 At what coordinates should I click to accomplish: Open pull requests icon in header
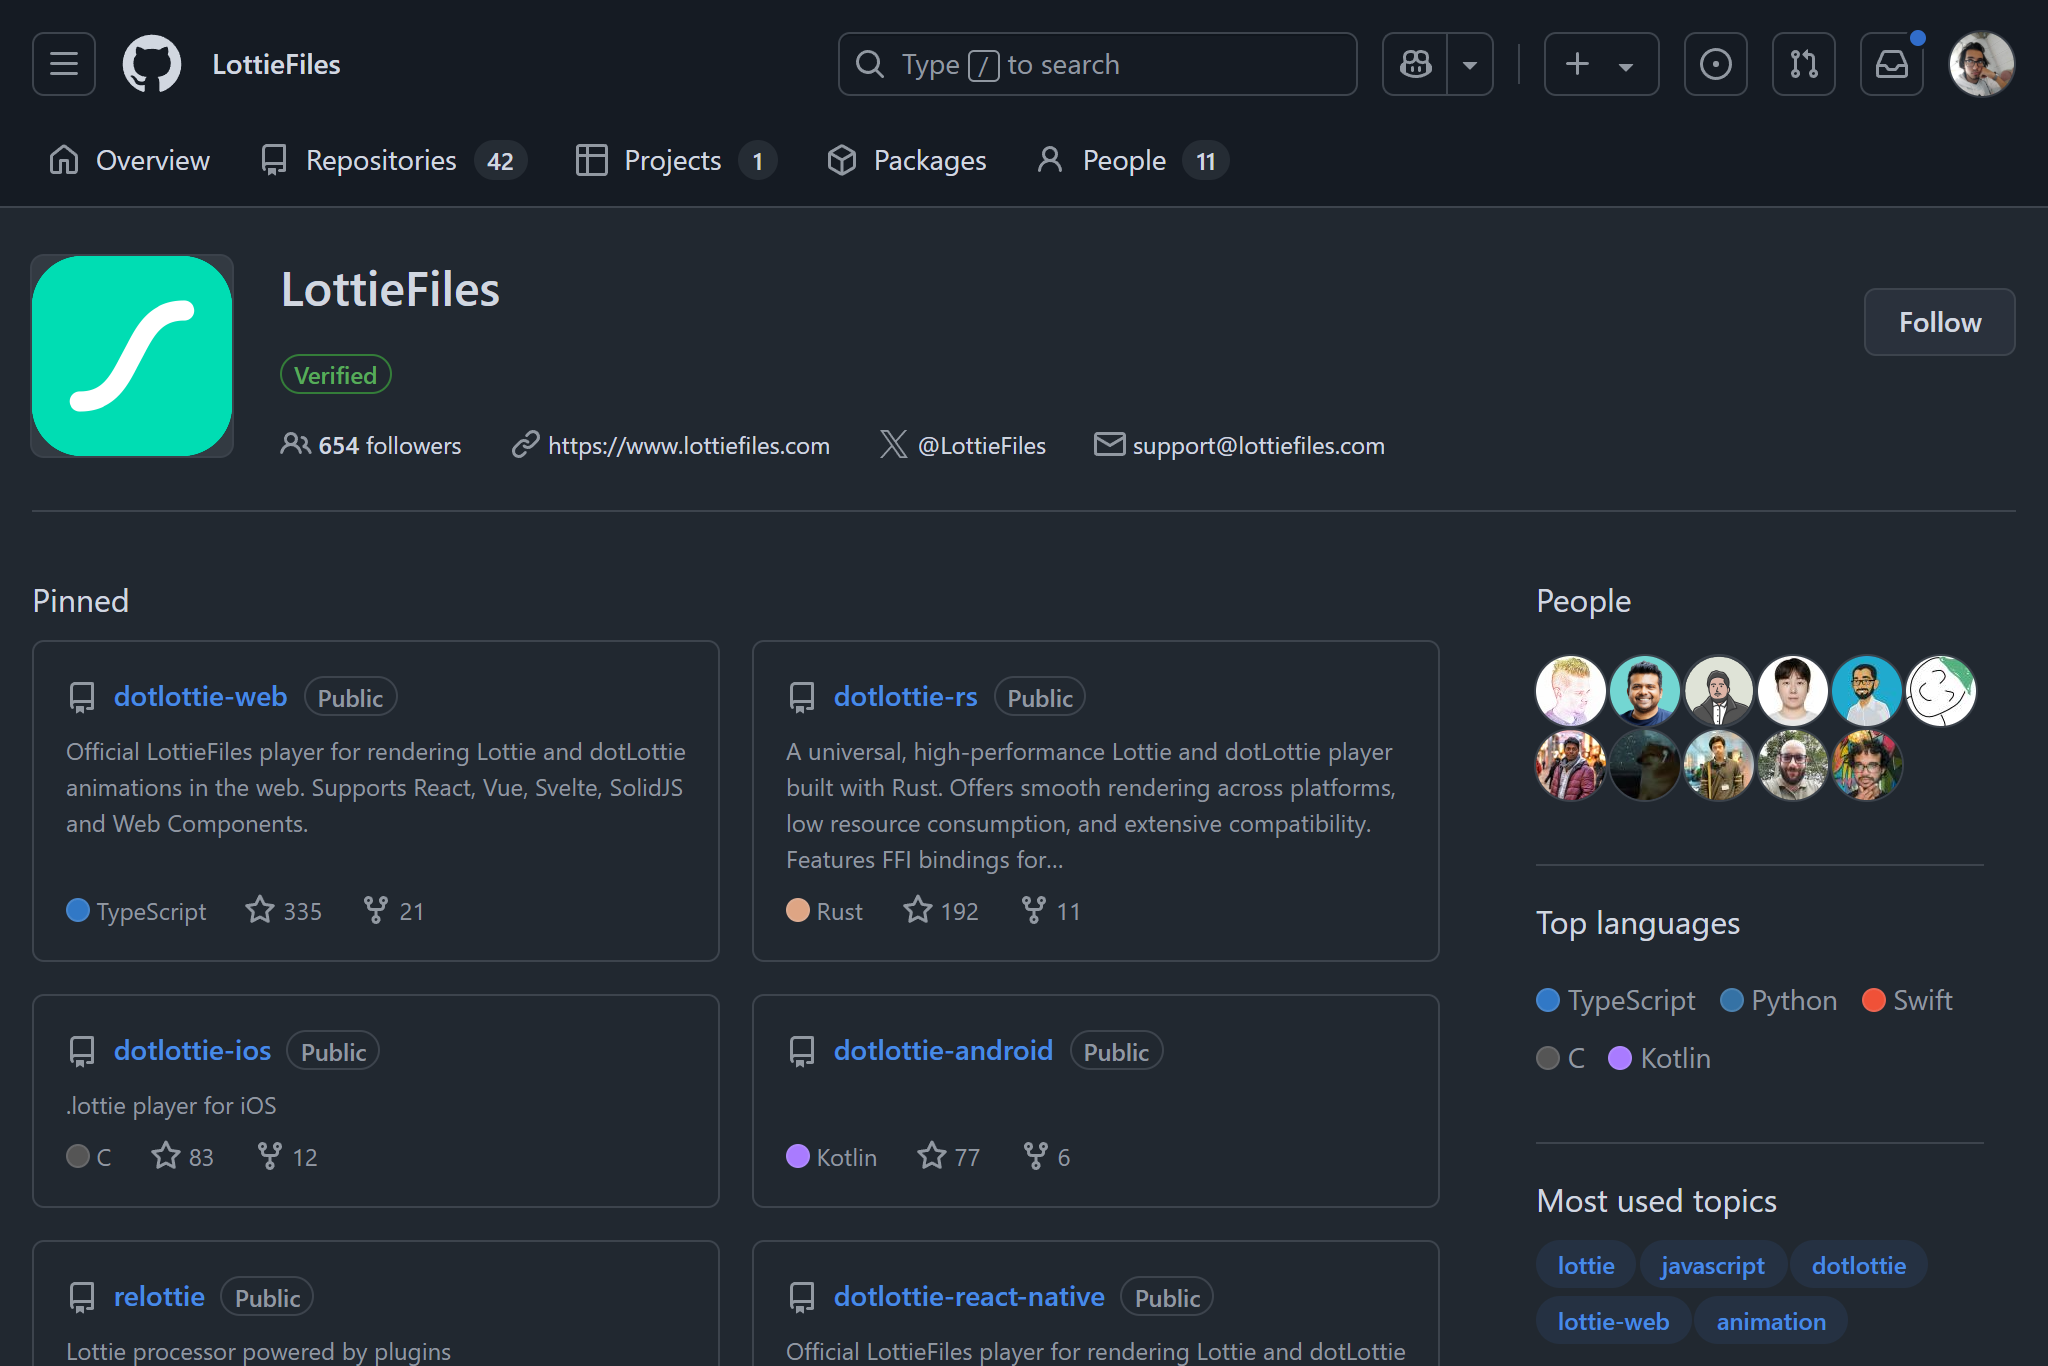point(1803,64)
